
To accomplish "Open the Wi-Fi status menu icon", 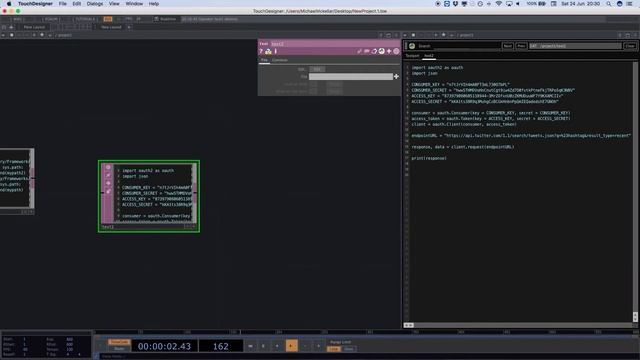I will 498,4.
